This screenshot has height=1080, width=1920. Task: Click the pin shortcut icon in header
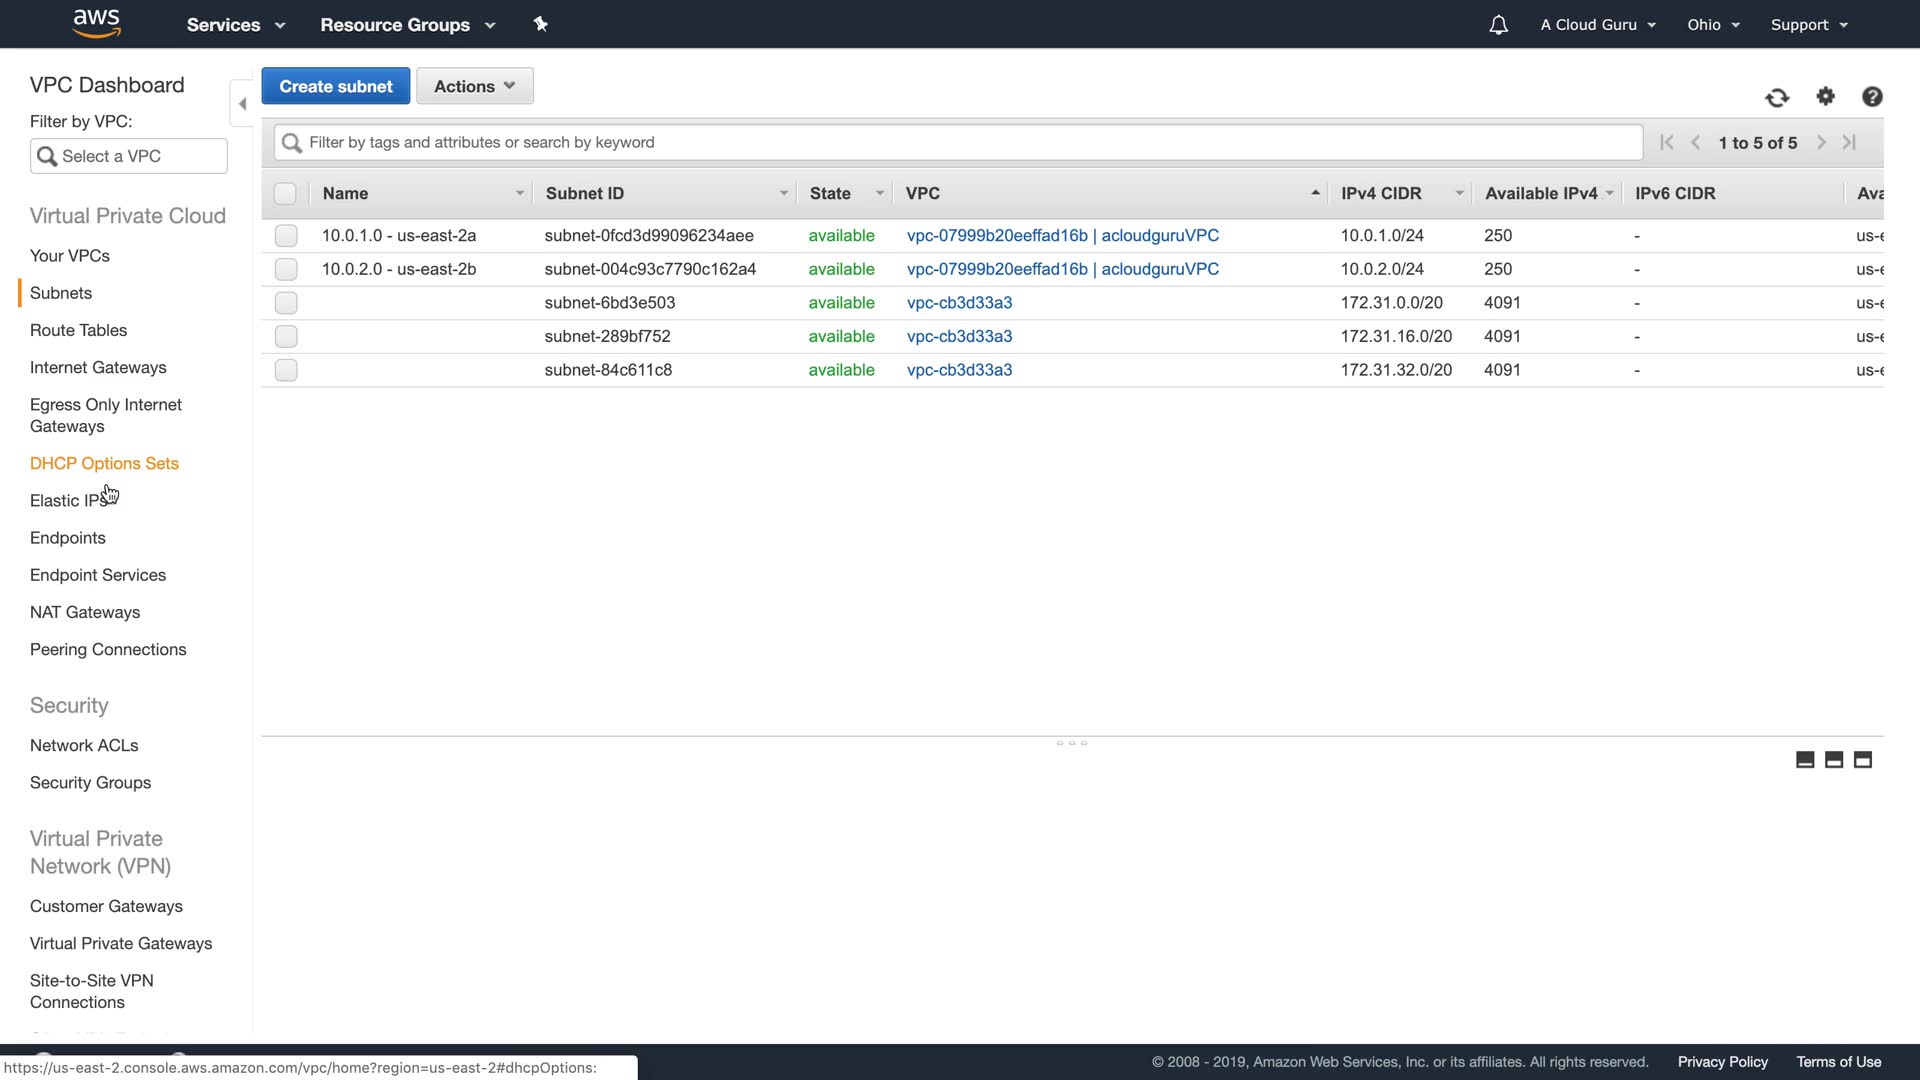point(541,24)
